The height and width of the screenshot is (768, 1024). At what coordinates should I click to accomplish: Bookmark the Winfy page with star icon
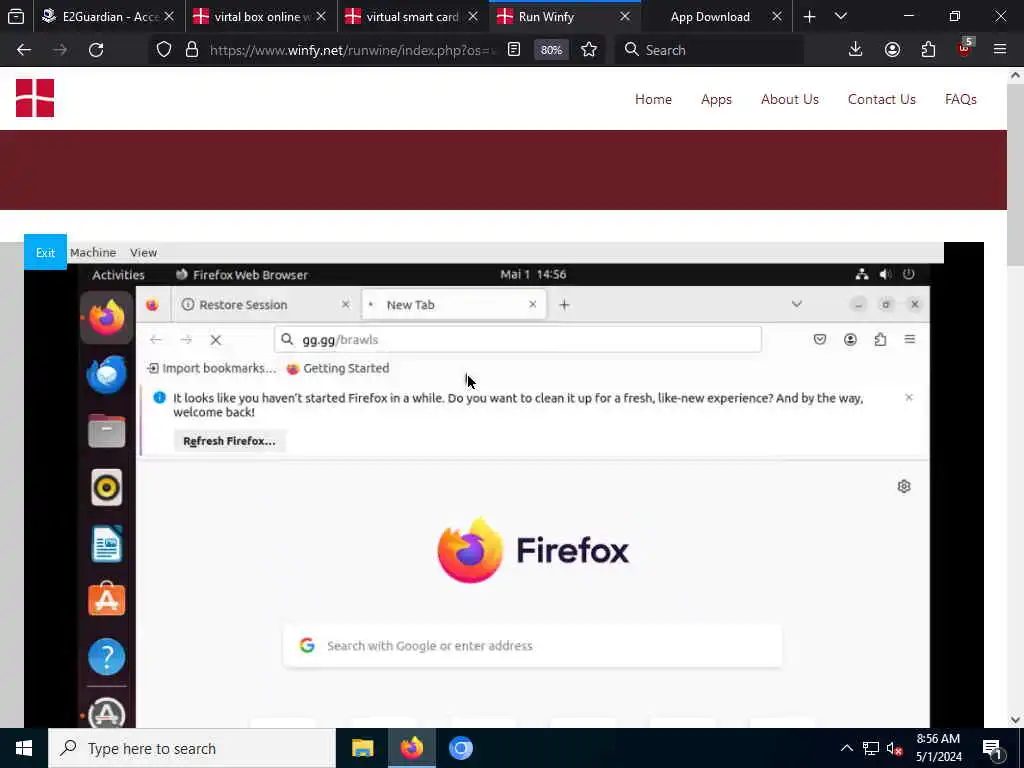(588, 50)
